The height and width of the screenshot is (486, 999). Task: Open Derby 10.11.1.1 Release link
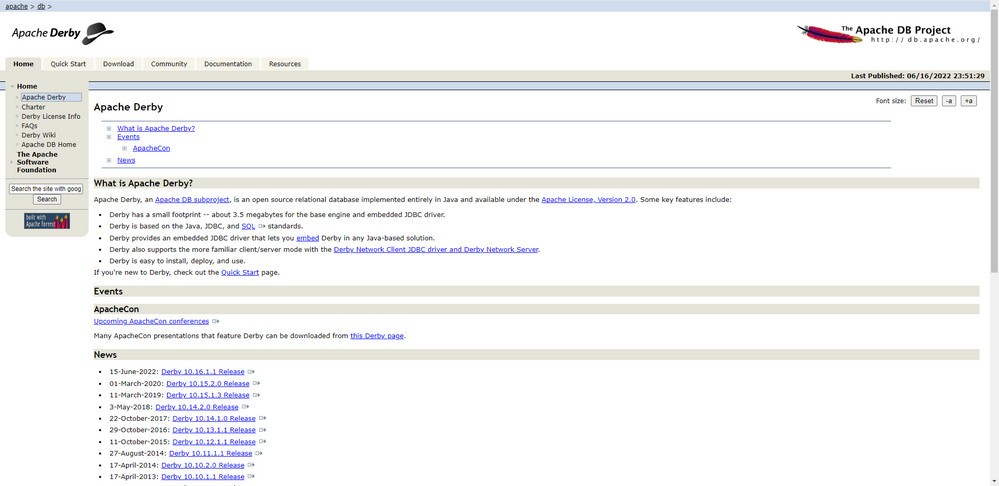coord(211,454)
